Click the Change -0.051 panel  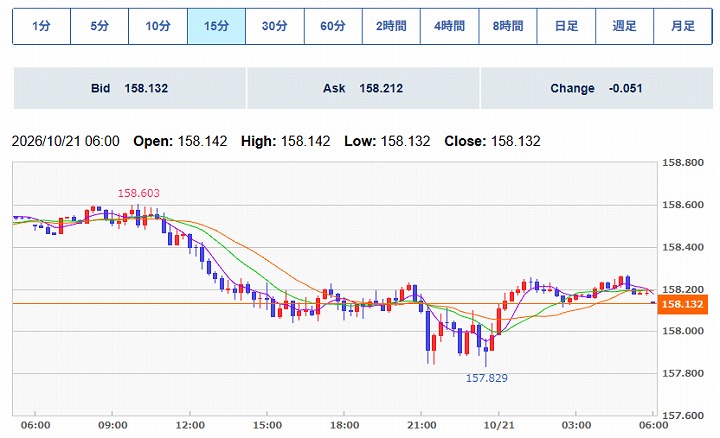pos(596,88)
